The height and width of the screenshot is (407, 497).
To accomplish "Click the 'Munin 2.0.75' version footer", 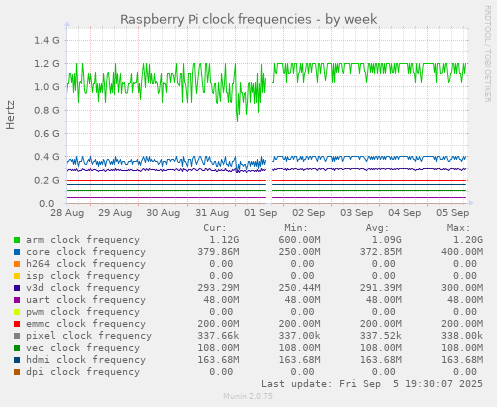I will (x=248, y=396).
